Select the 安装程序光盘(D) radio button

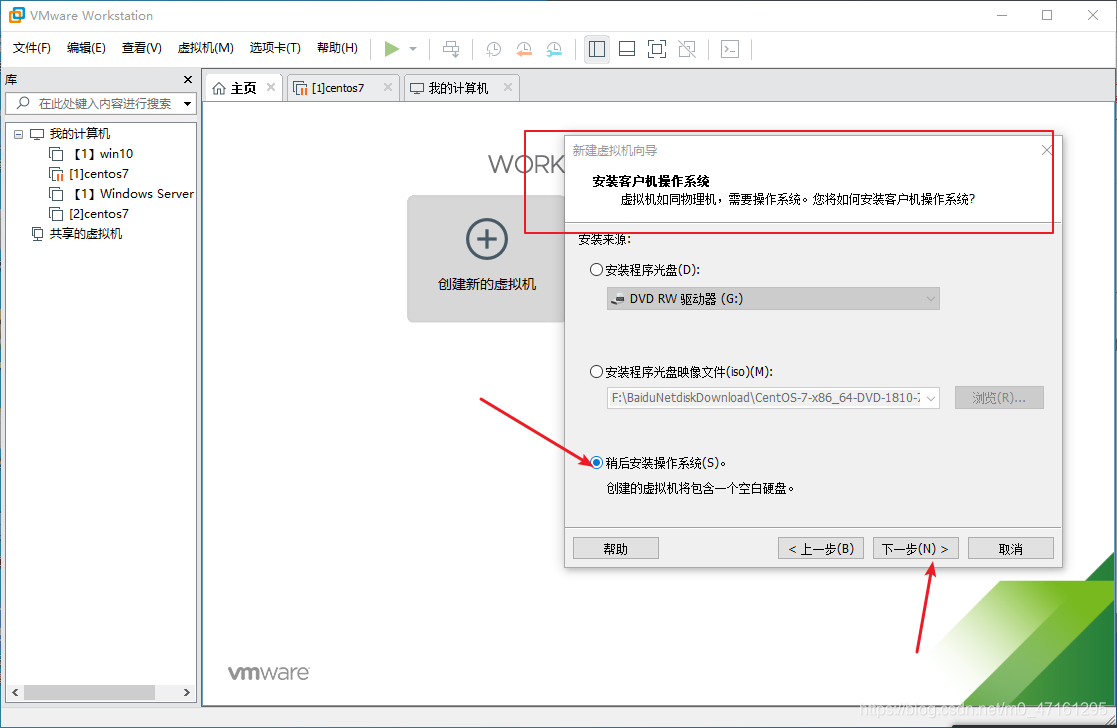tap(596, 270)
